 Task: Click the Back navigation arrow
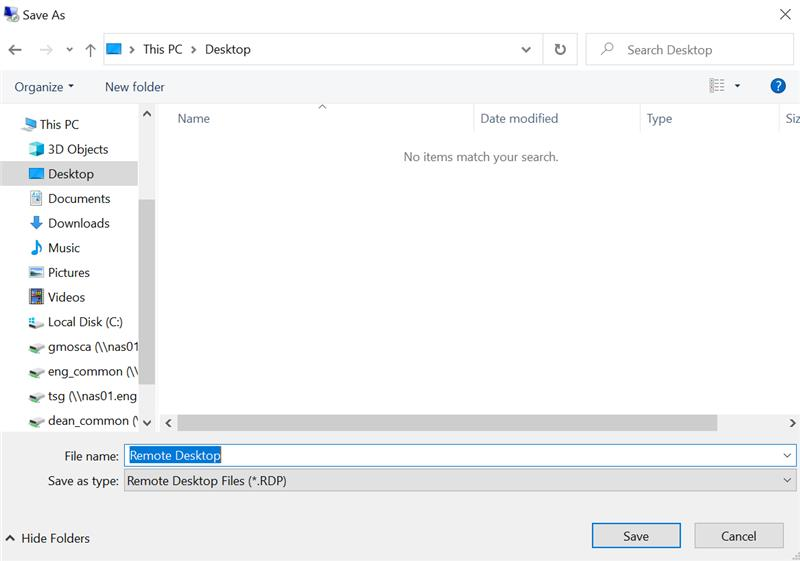pyautogui.click(x=15, y=50)
